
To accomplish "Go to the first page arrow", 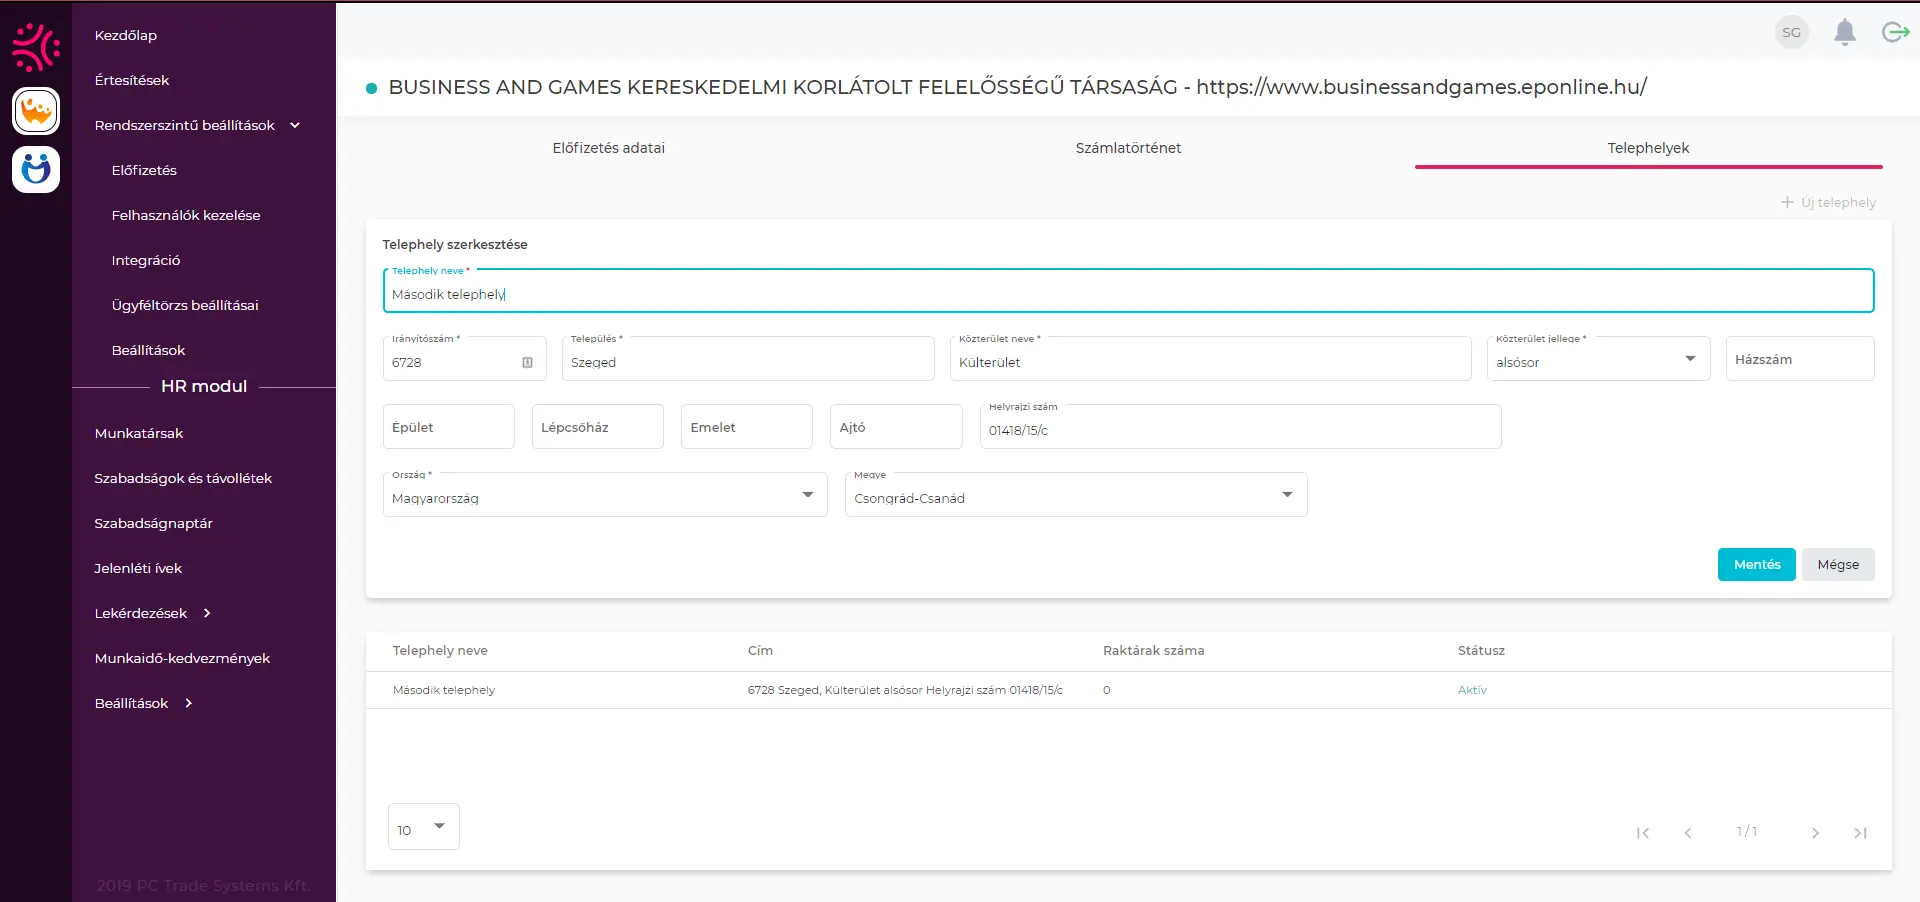I will [1642, 833].
